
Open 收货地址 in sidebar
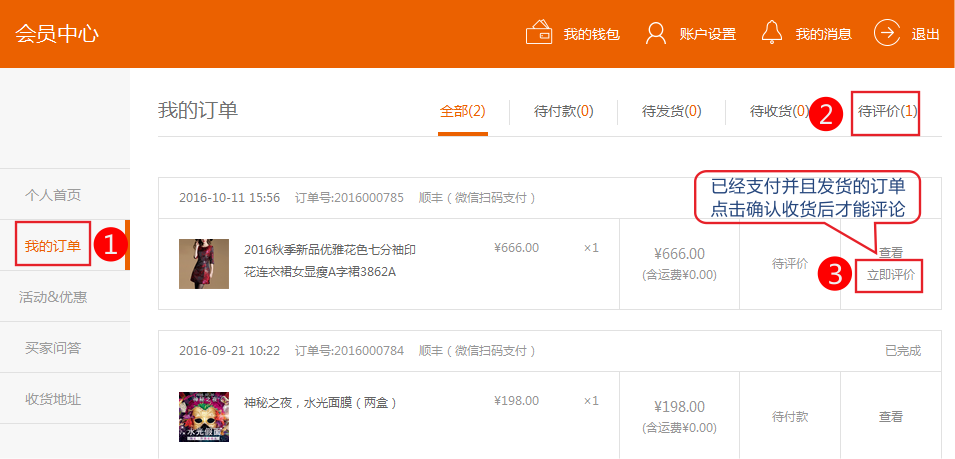coord(53,399)
